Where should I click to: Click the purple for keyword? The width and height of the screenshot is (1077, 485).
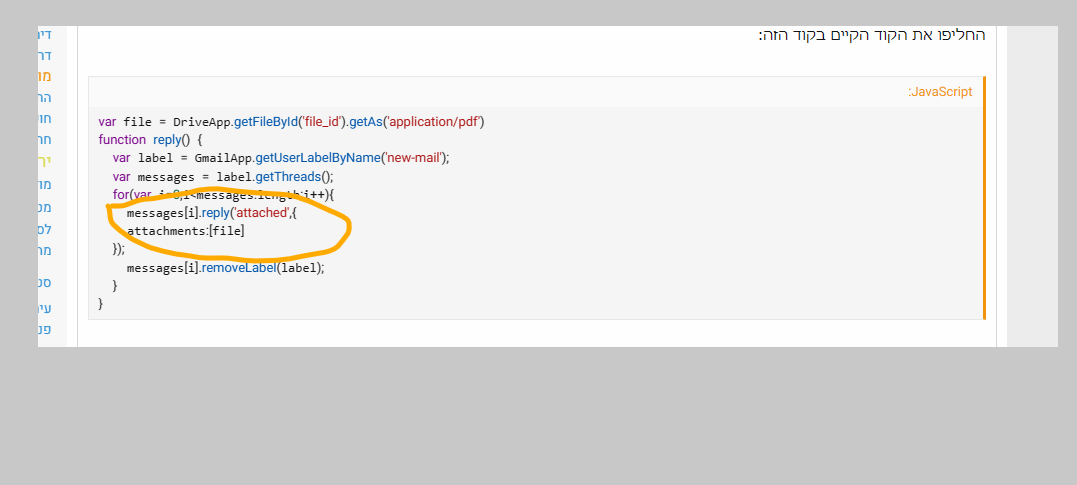pos(120,194)
